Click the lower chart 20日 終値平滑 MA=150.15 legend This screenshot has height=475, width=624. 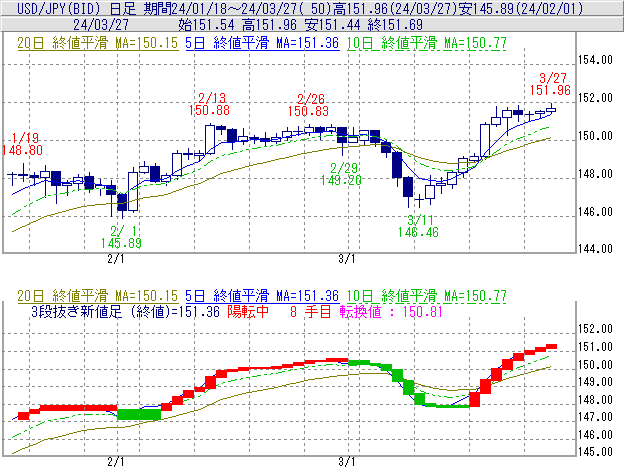pos(98,296)
